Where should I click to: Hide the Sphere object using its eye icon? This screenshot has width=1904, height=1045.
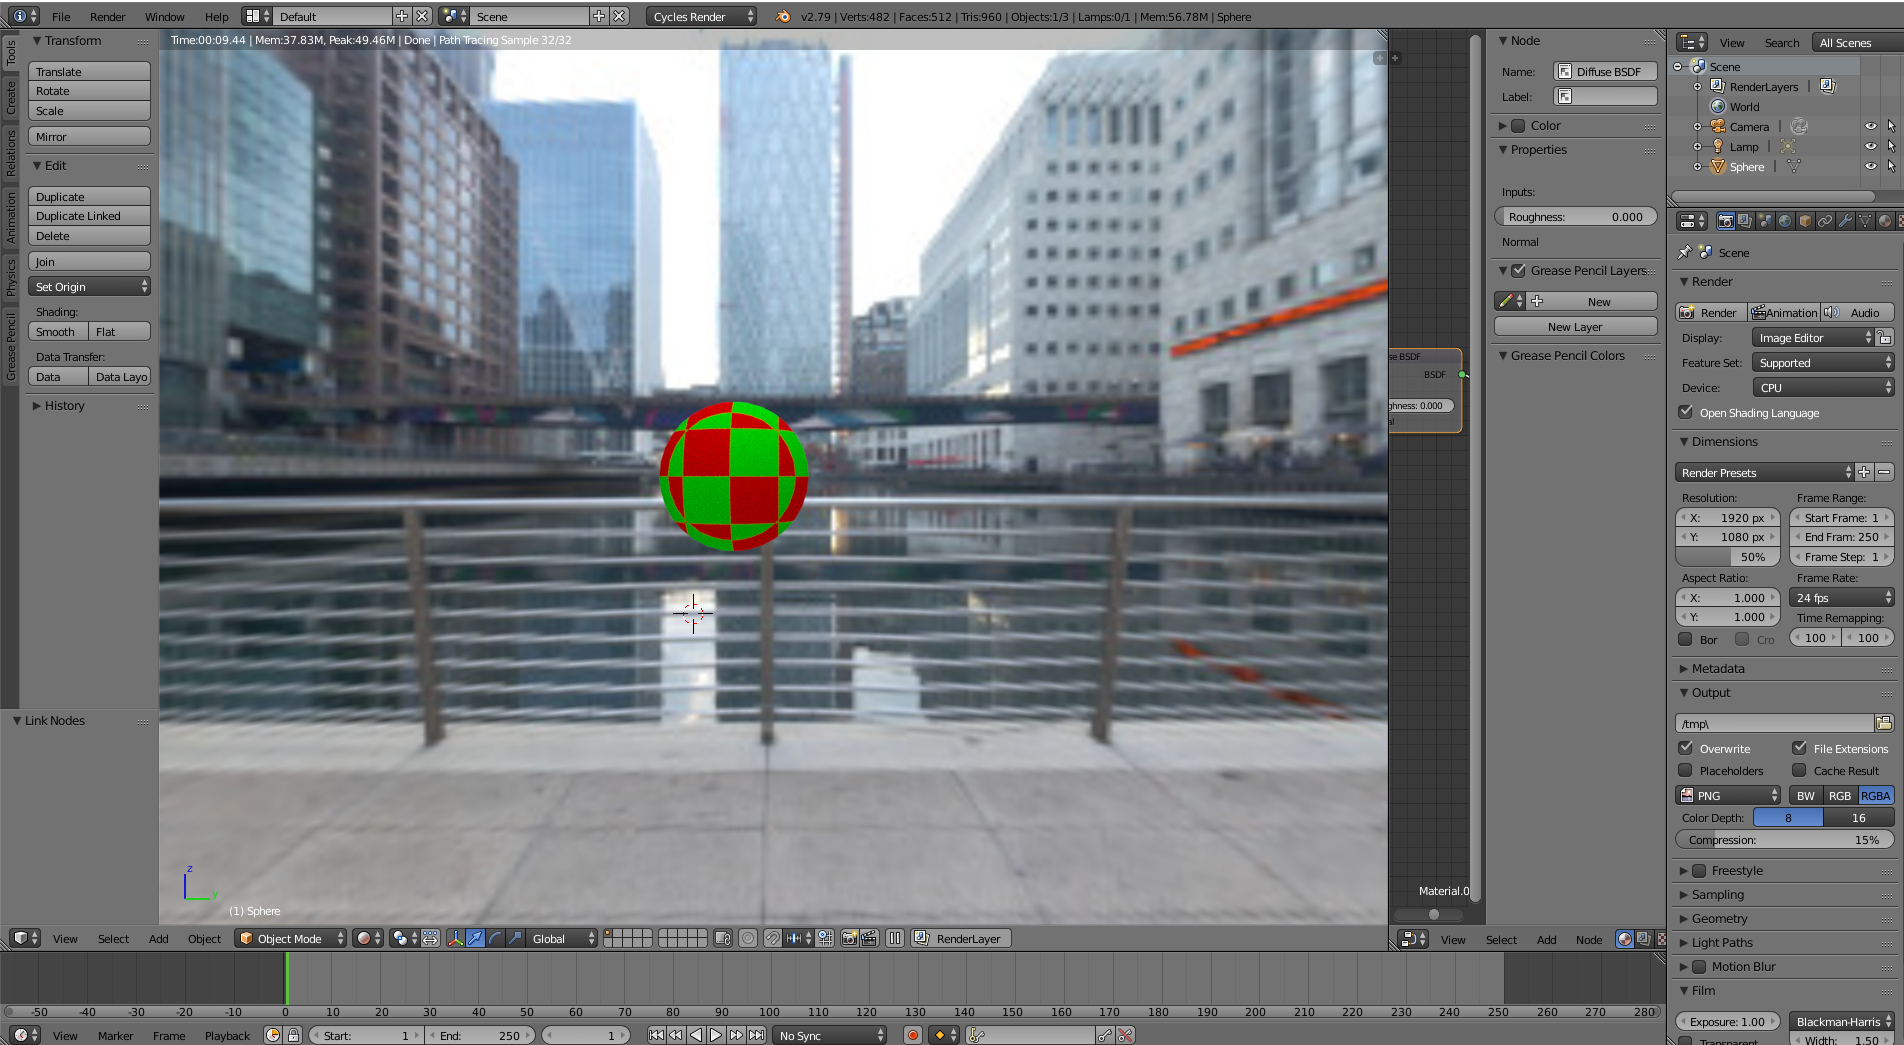(x=1870, y=166)
